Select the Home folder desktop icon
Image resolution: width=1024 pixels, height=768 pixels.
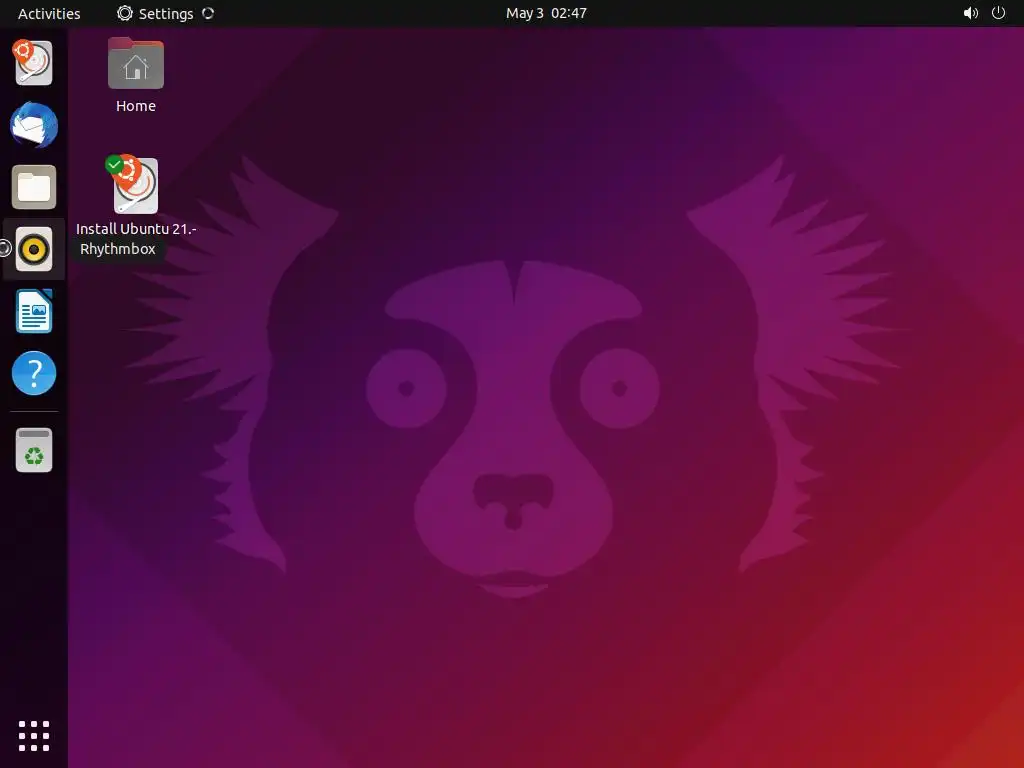click(136, 63)
